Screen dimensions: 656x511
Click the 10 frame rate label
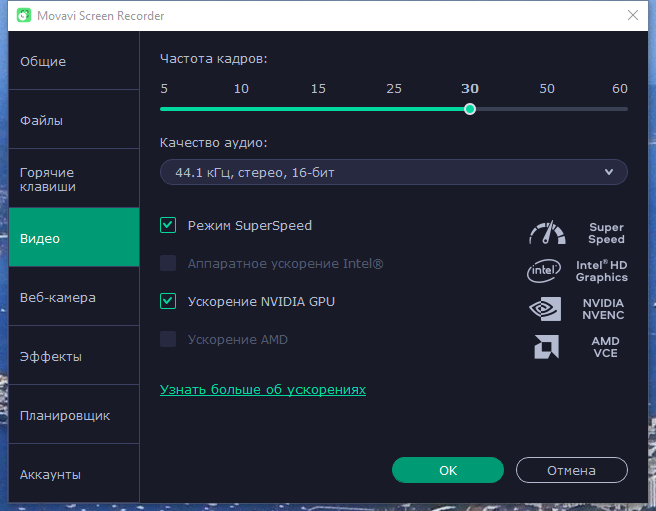[241, 89]
